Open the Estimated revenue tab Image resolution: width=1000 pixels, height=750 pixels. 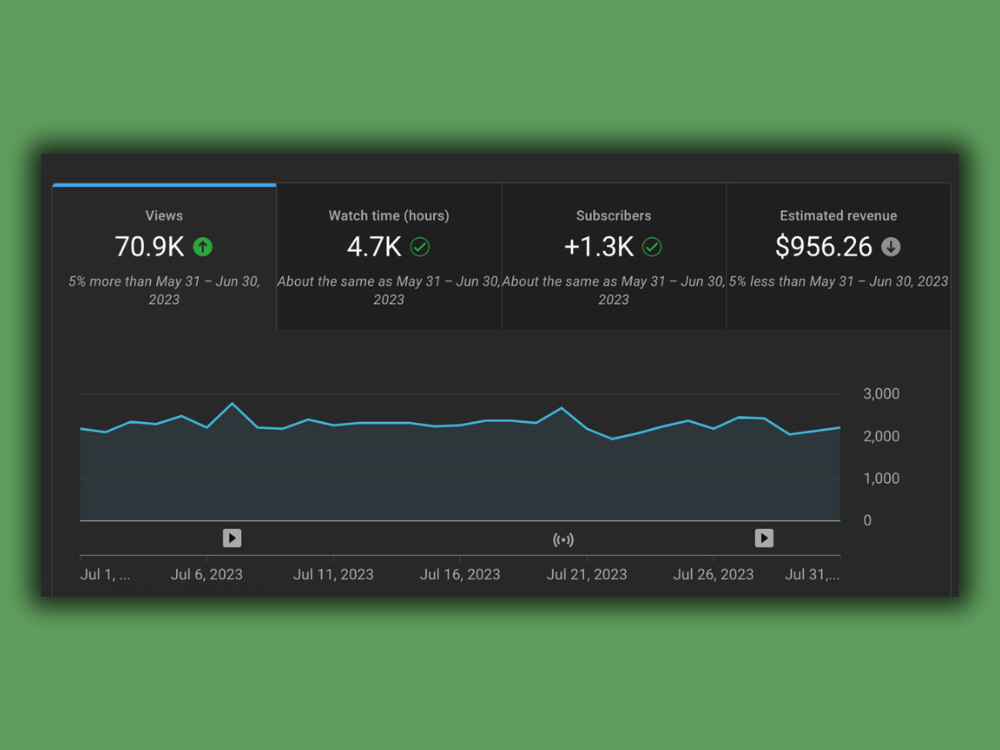tap(839, 256)
